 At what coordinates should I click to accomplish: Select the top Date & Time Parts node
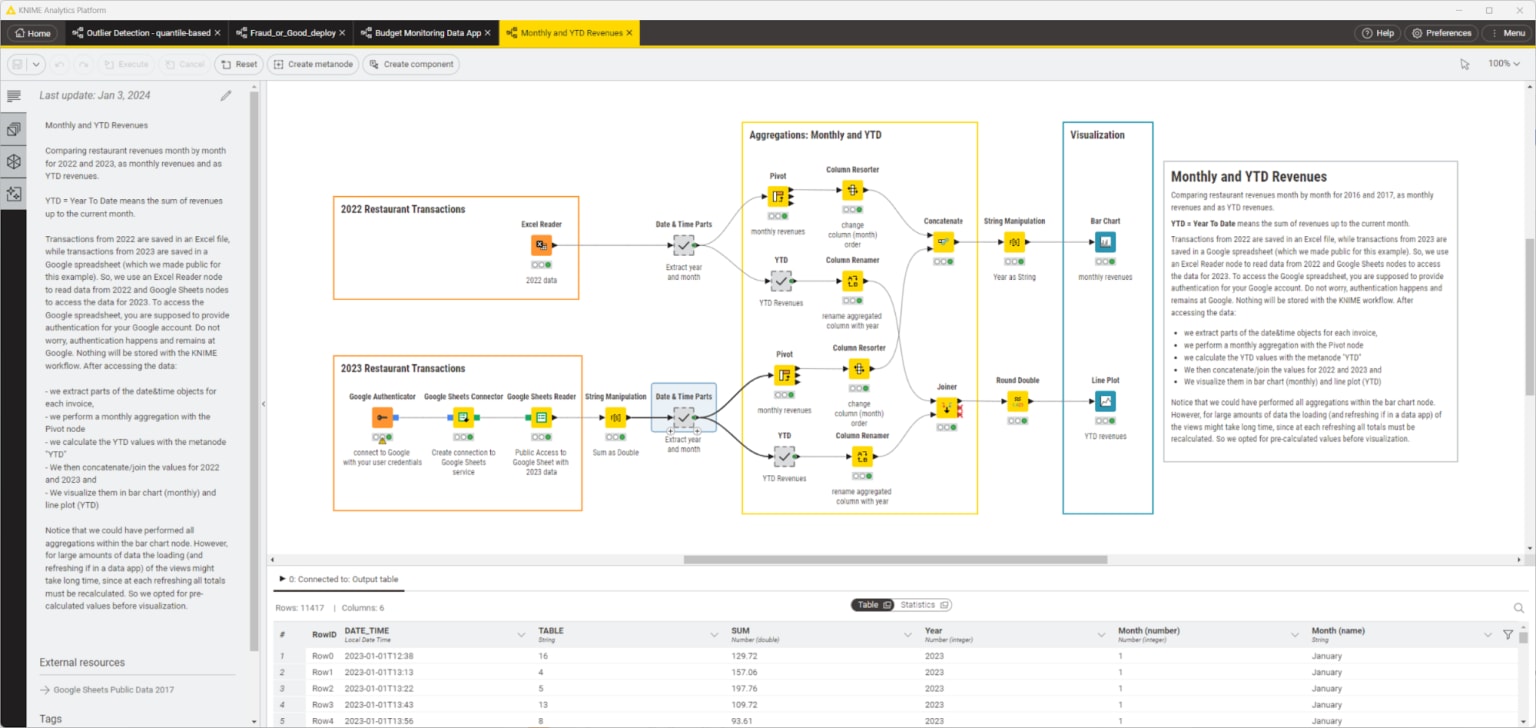683,245
